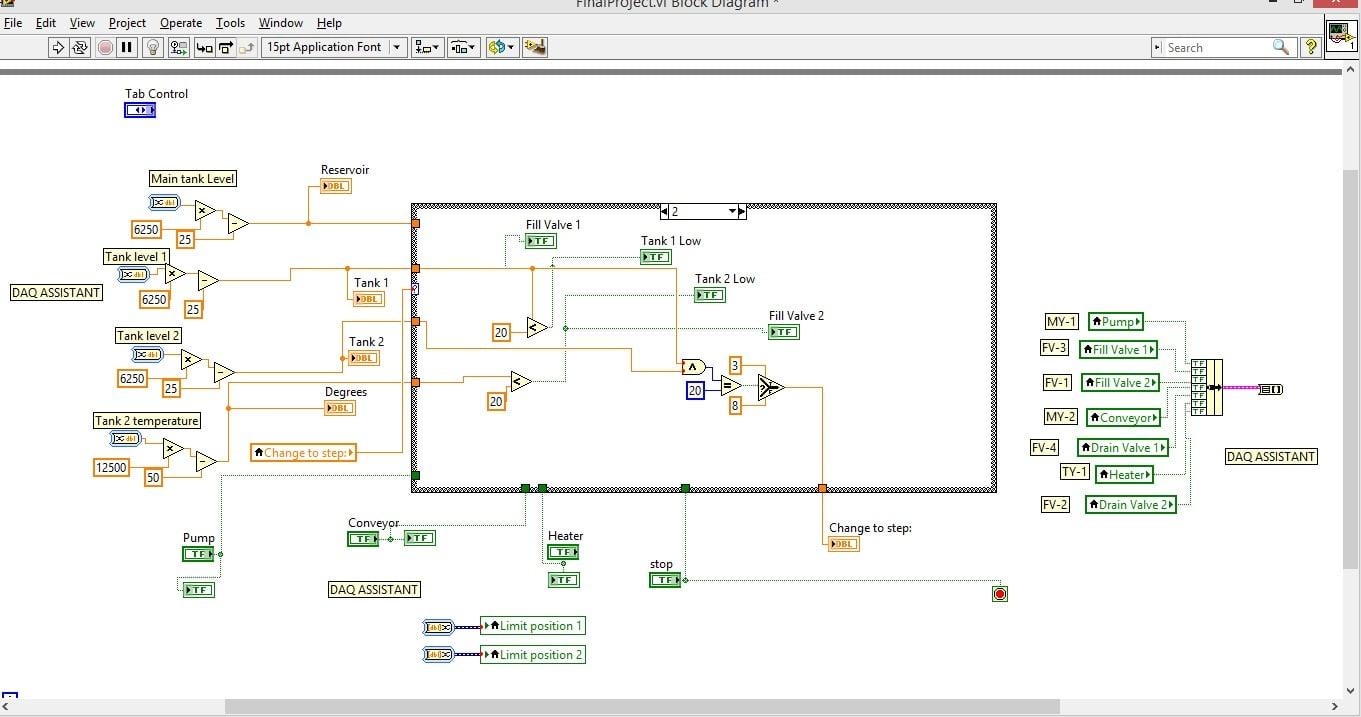Click the Retain Wire Values icon

178,47
